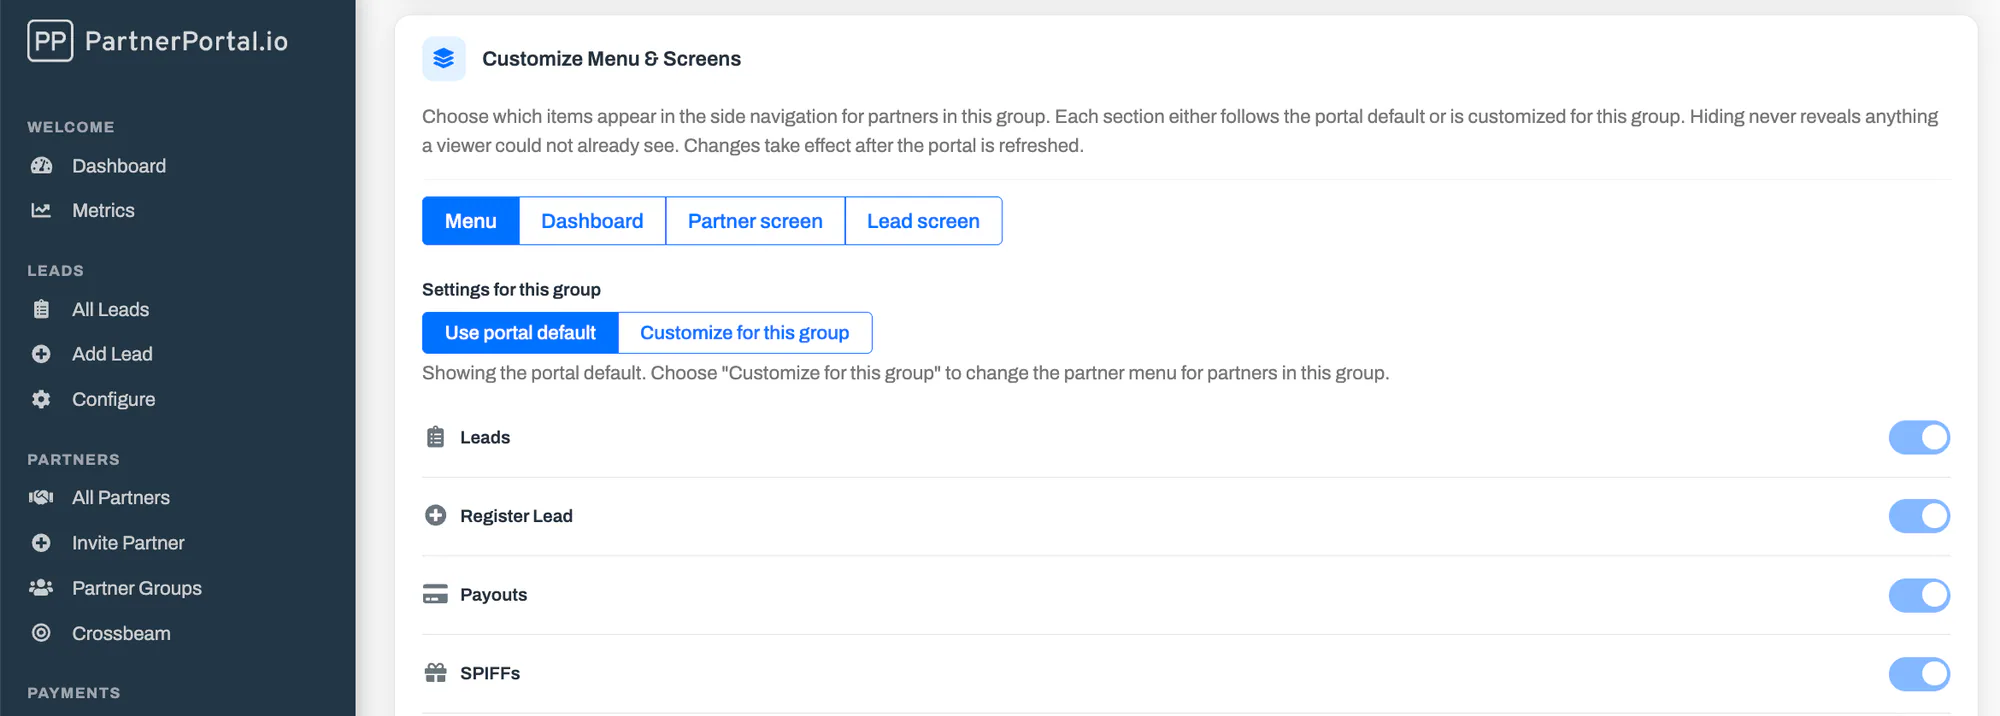
Task: Click the Customize Menu & Screens heading
Action: tap(612, 59)
